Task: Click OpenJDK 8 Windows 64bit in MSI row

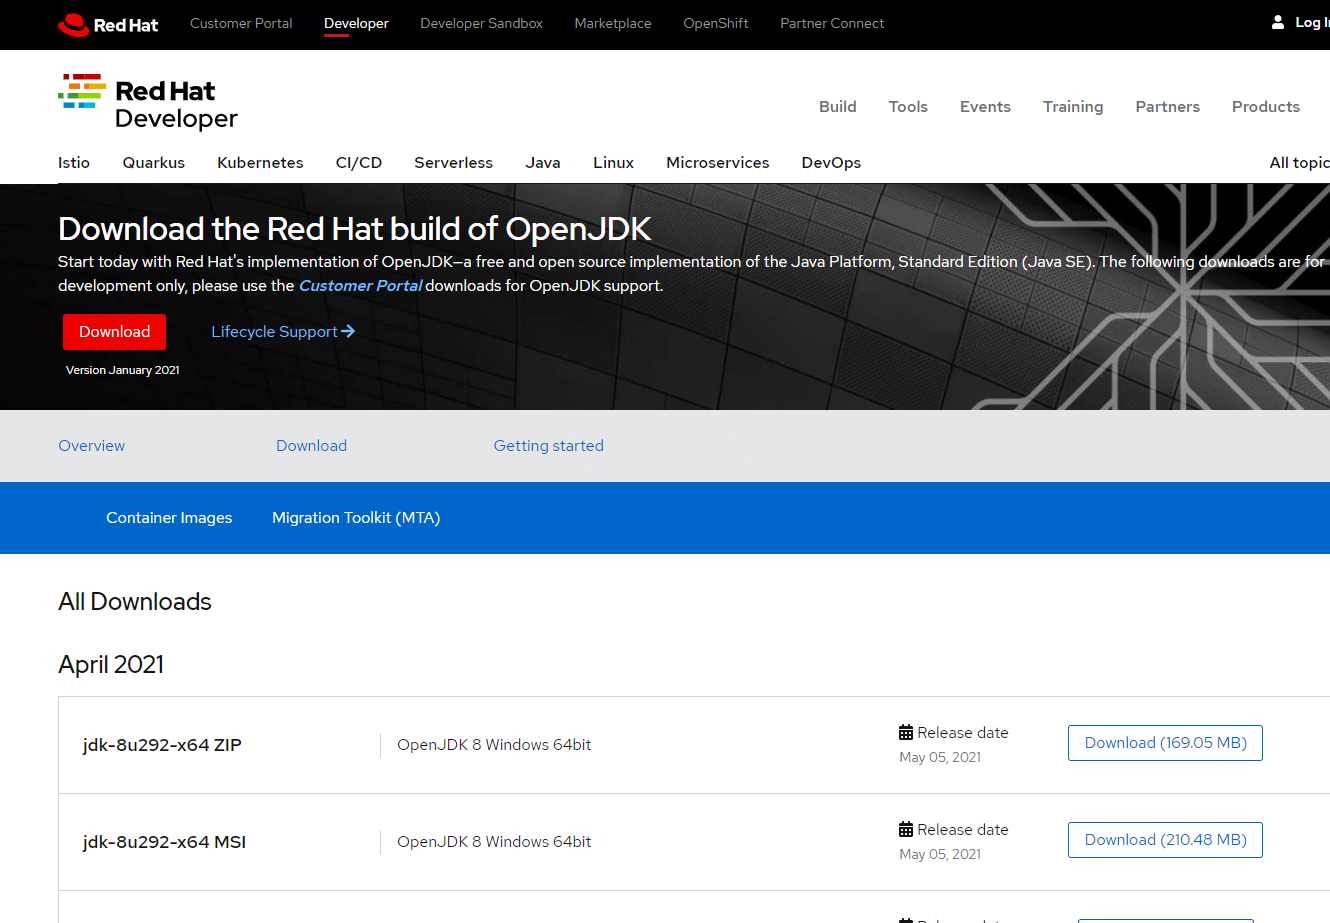Action: [x=494, y=842]
